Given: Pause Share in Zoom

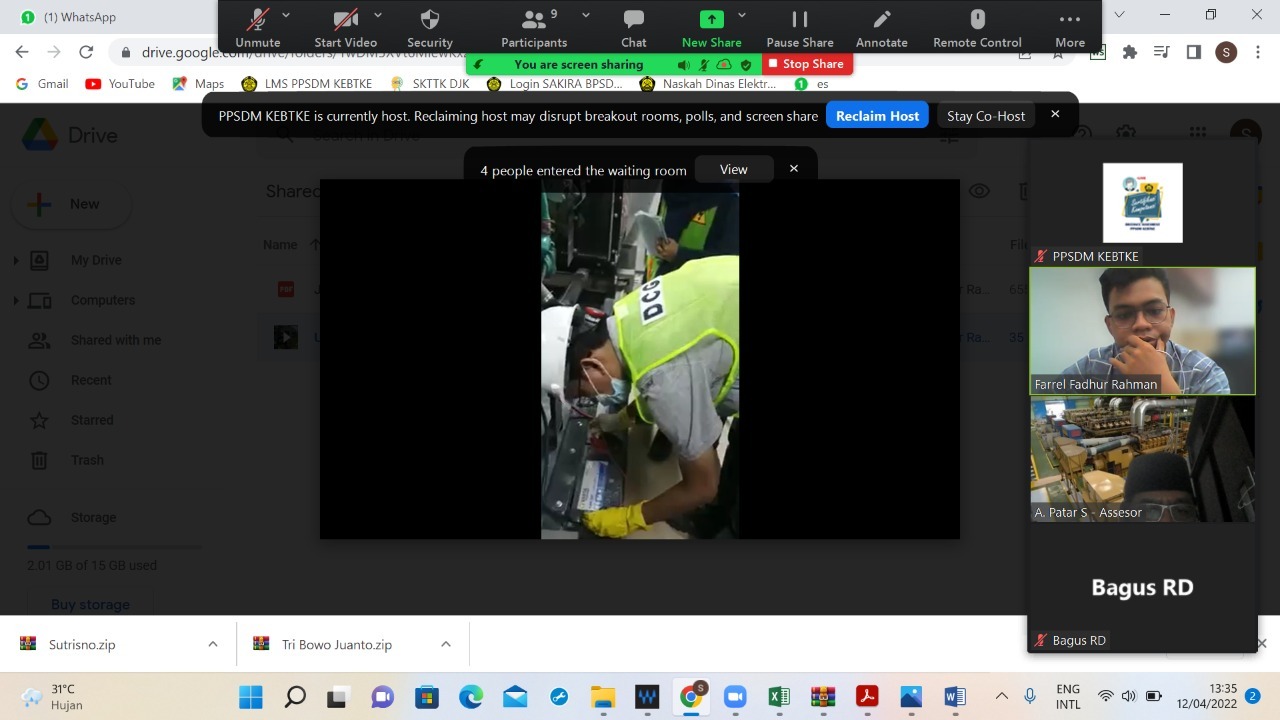Looking at the screenshot, I should (x=800, y=27).
